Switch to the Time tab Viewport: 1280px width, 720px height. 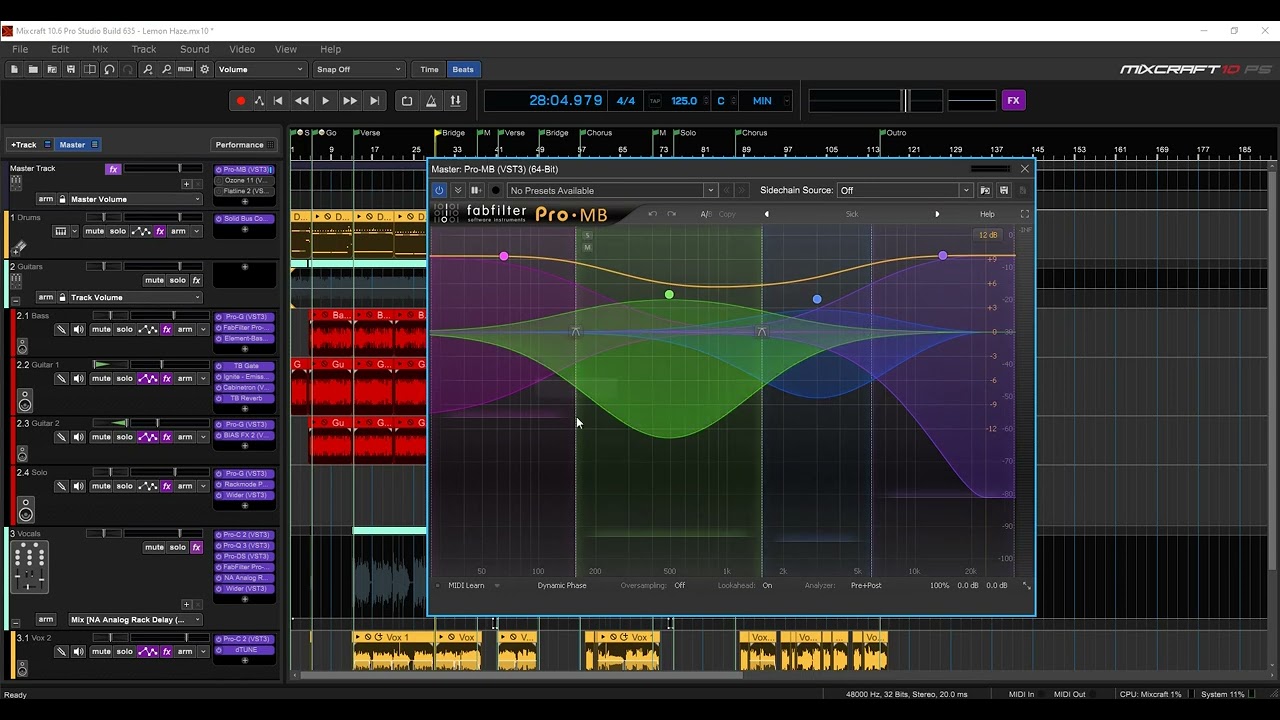429,70
